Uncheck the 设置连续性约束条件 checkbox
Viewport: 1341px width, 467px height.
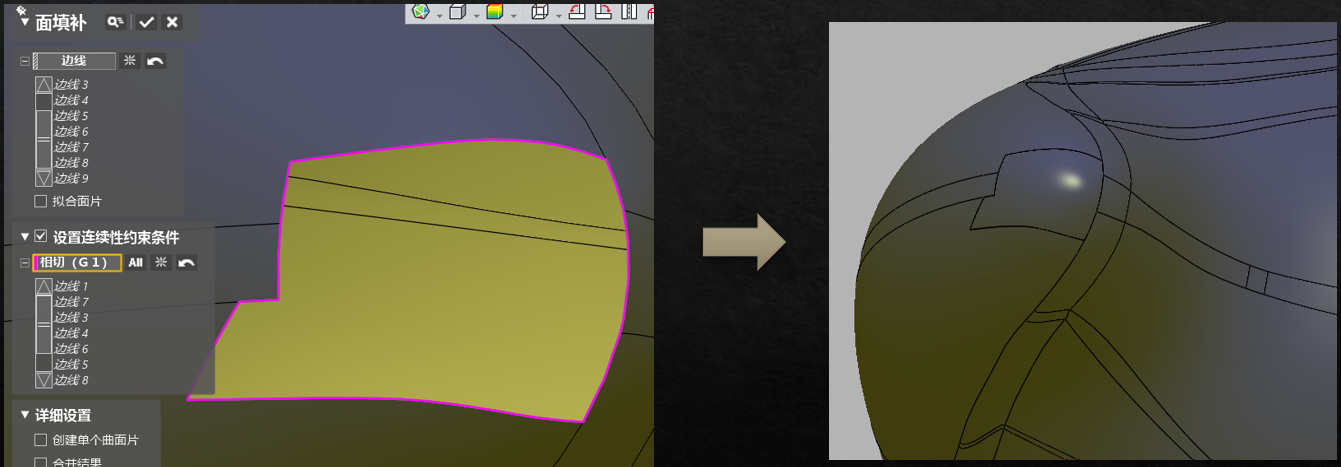(x=41, y=236)
